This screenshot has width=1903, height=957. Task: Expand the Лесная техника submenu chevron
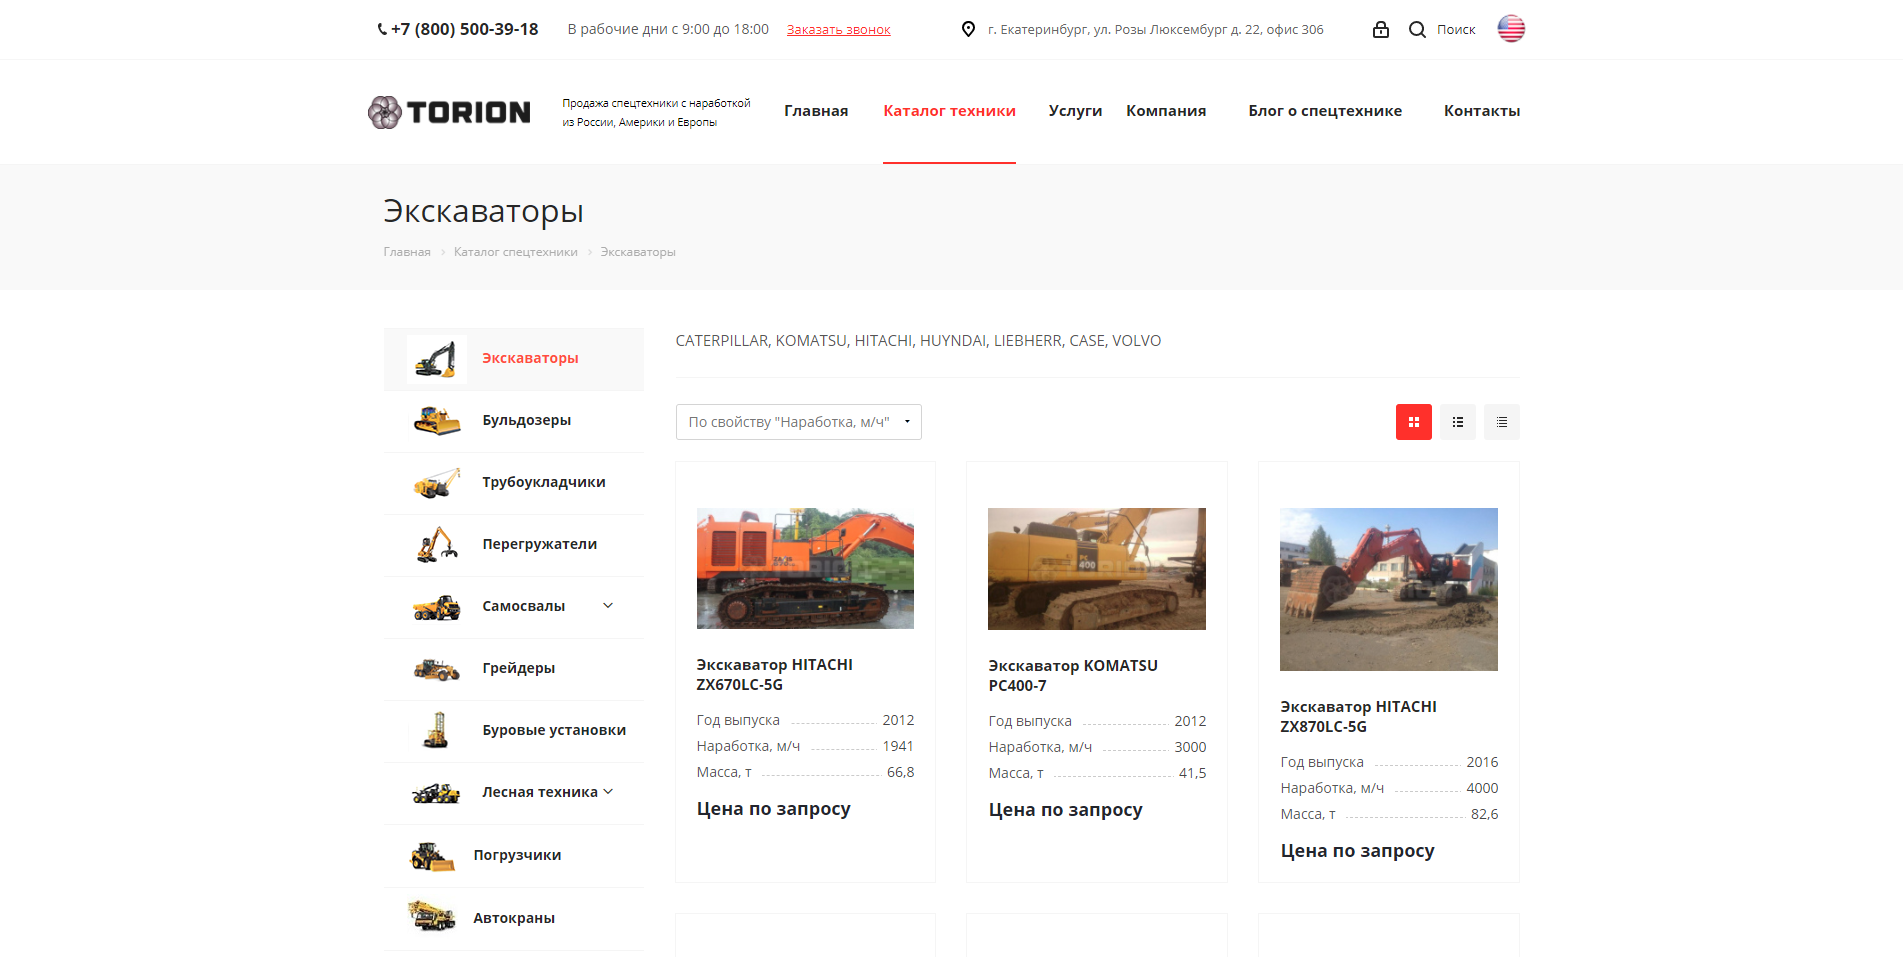click(x=608, y=791)
